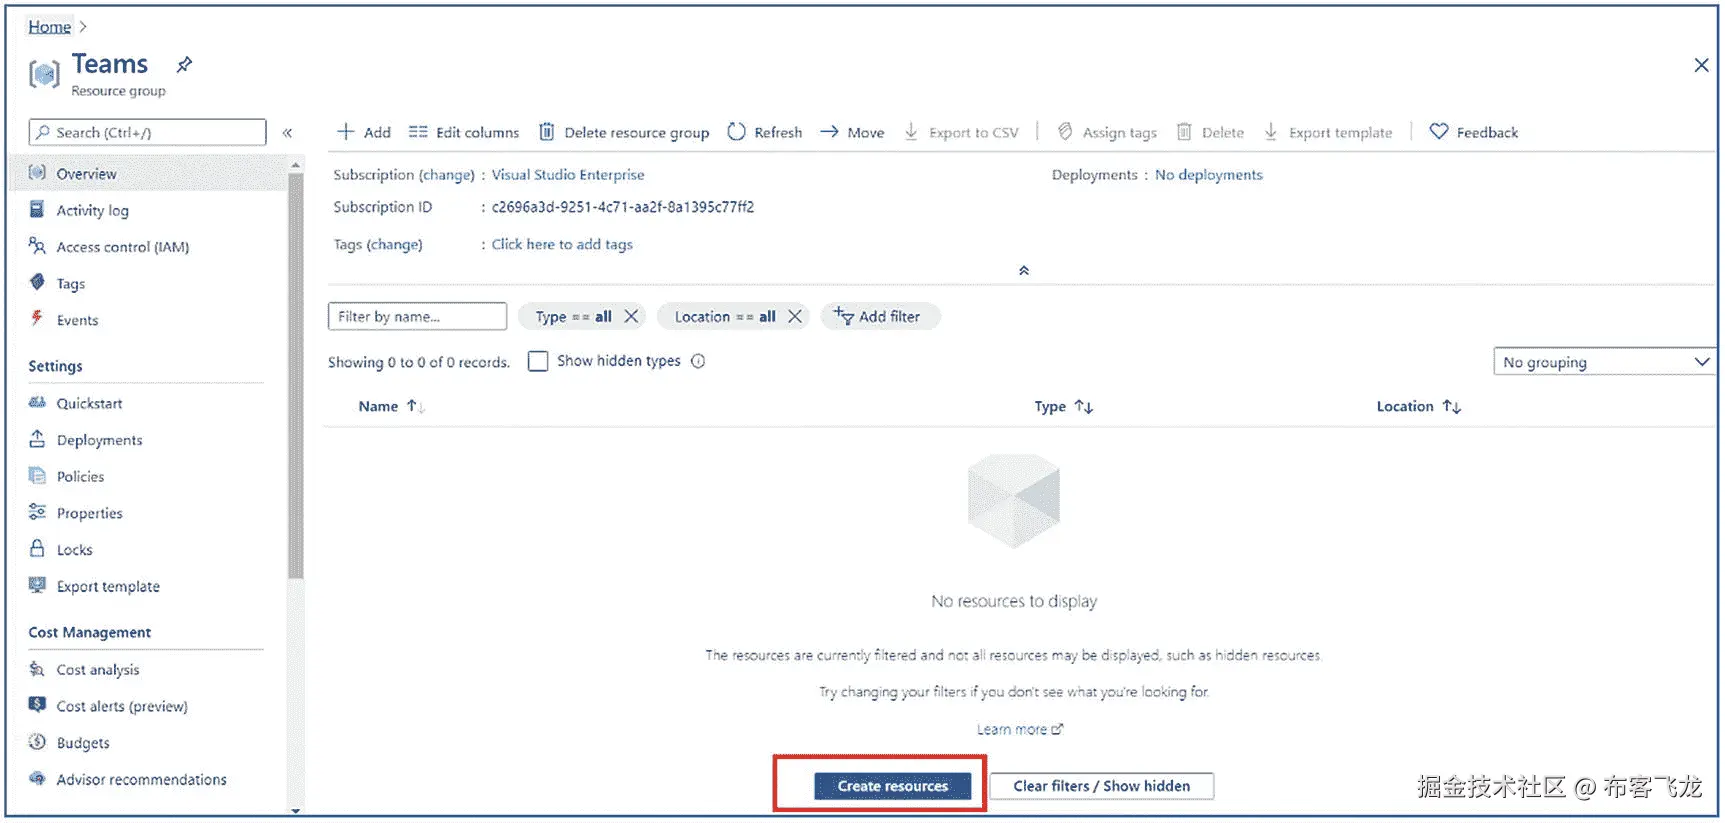Click the Visual Studio Enterprise subscription link

568,174
